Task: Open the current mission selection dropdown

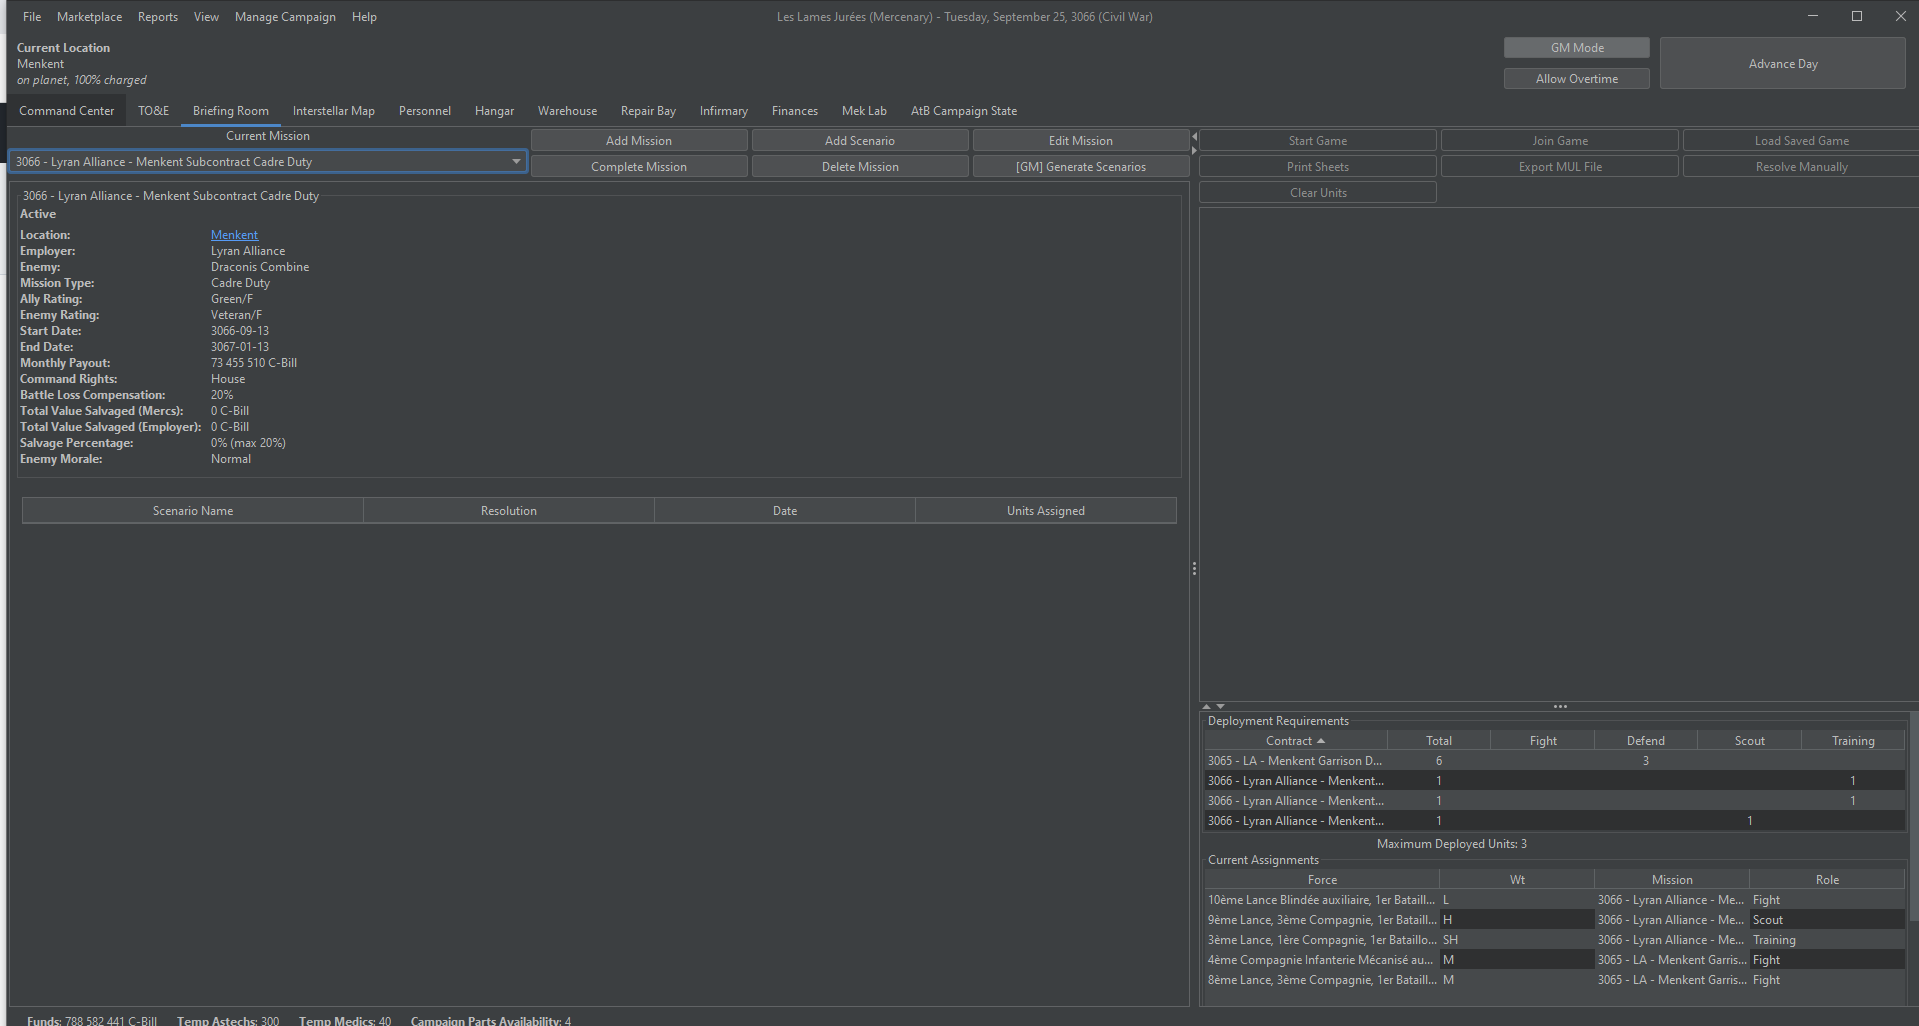Action: pyautogui.click(x=515, y=161)
